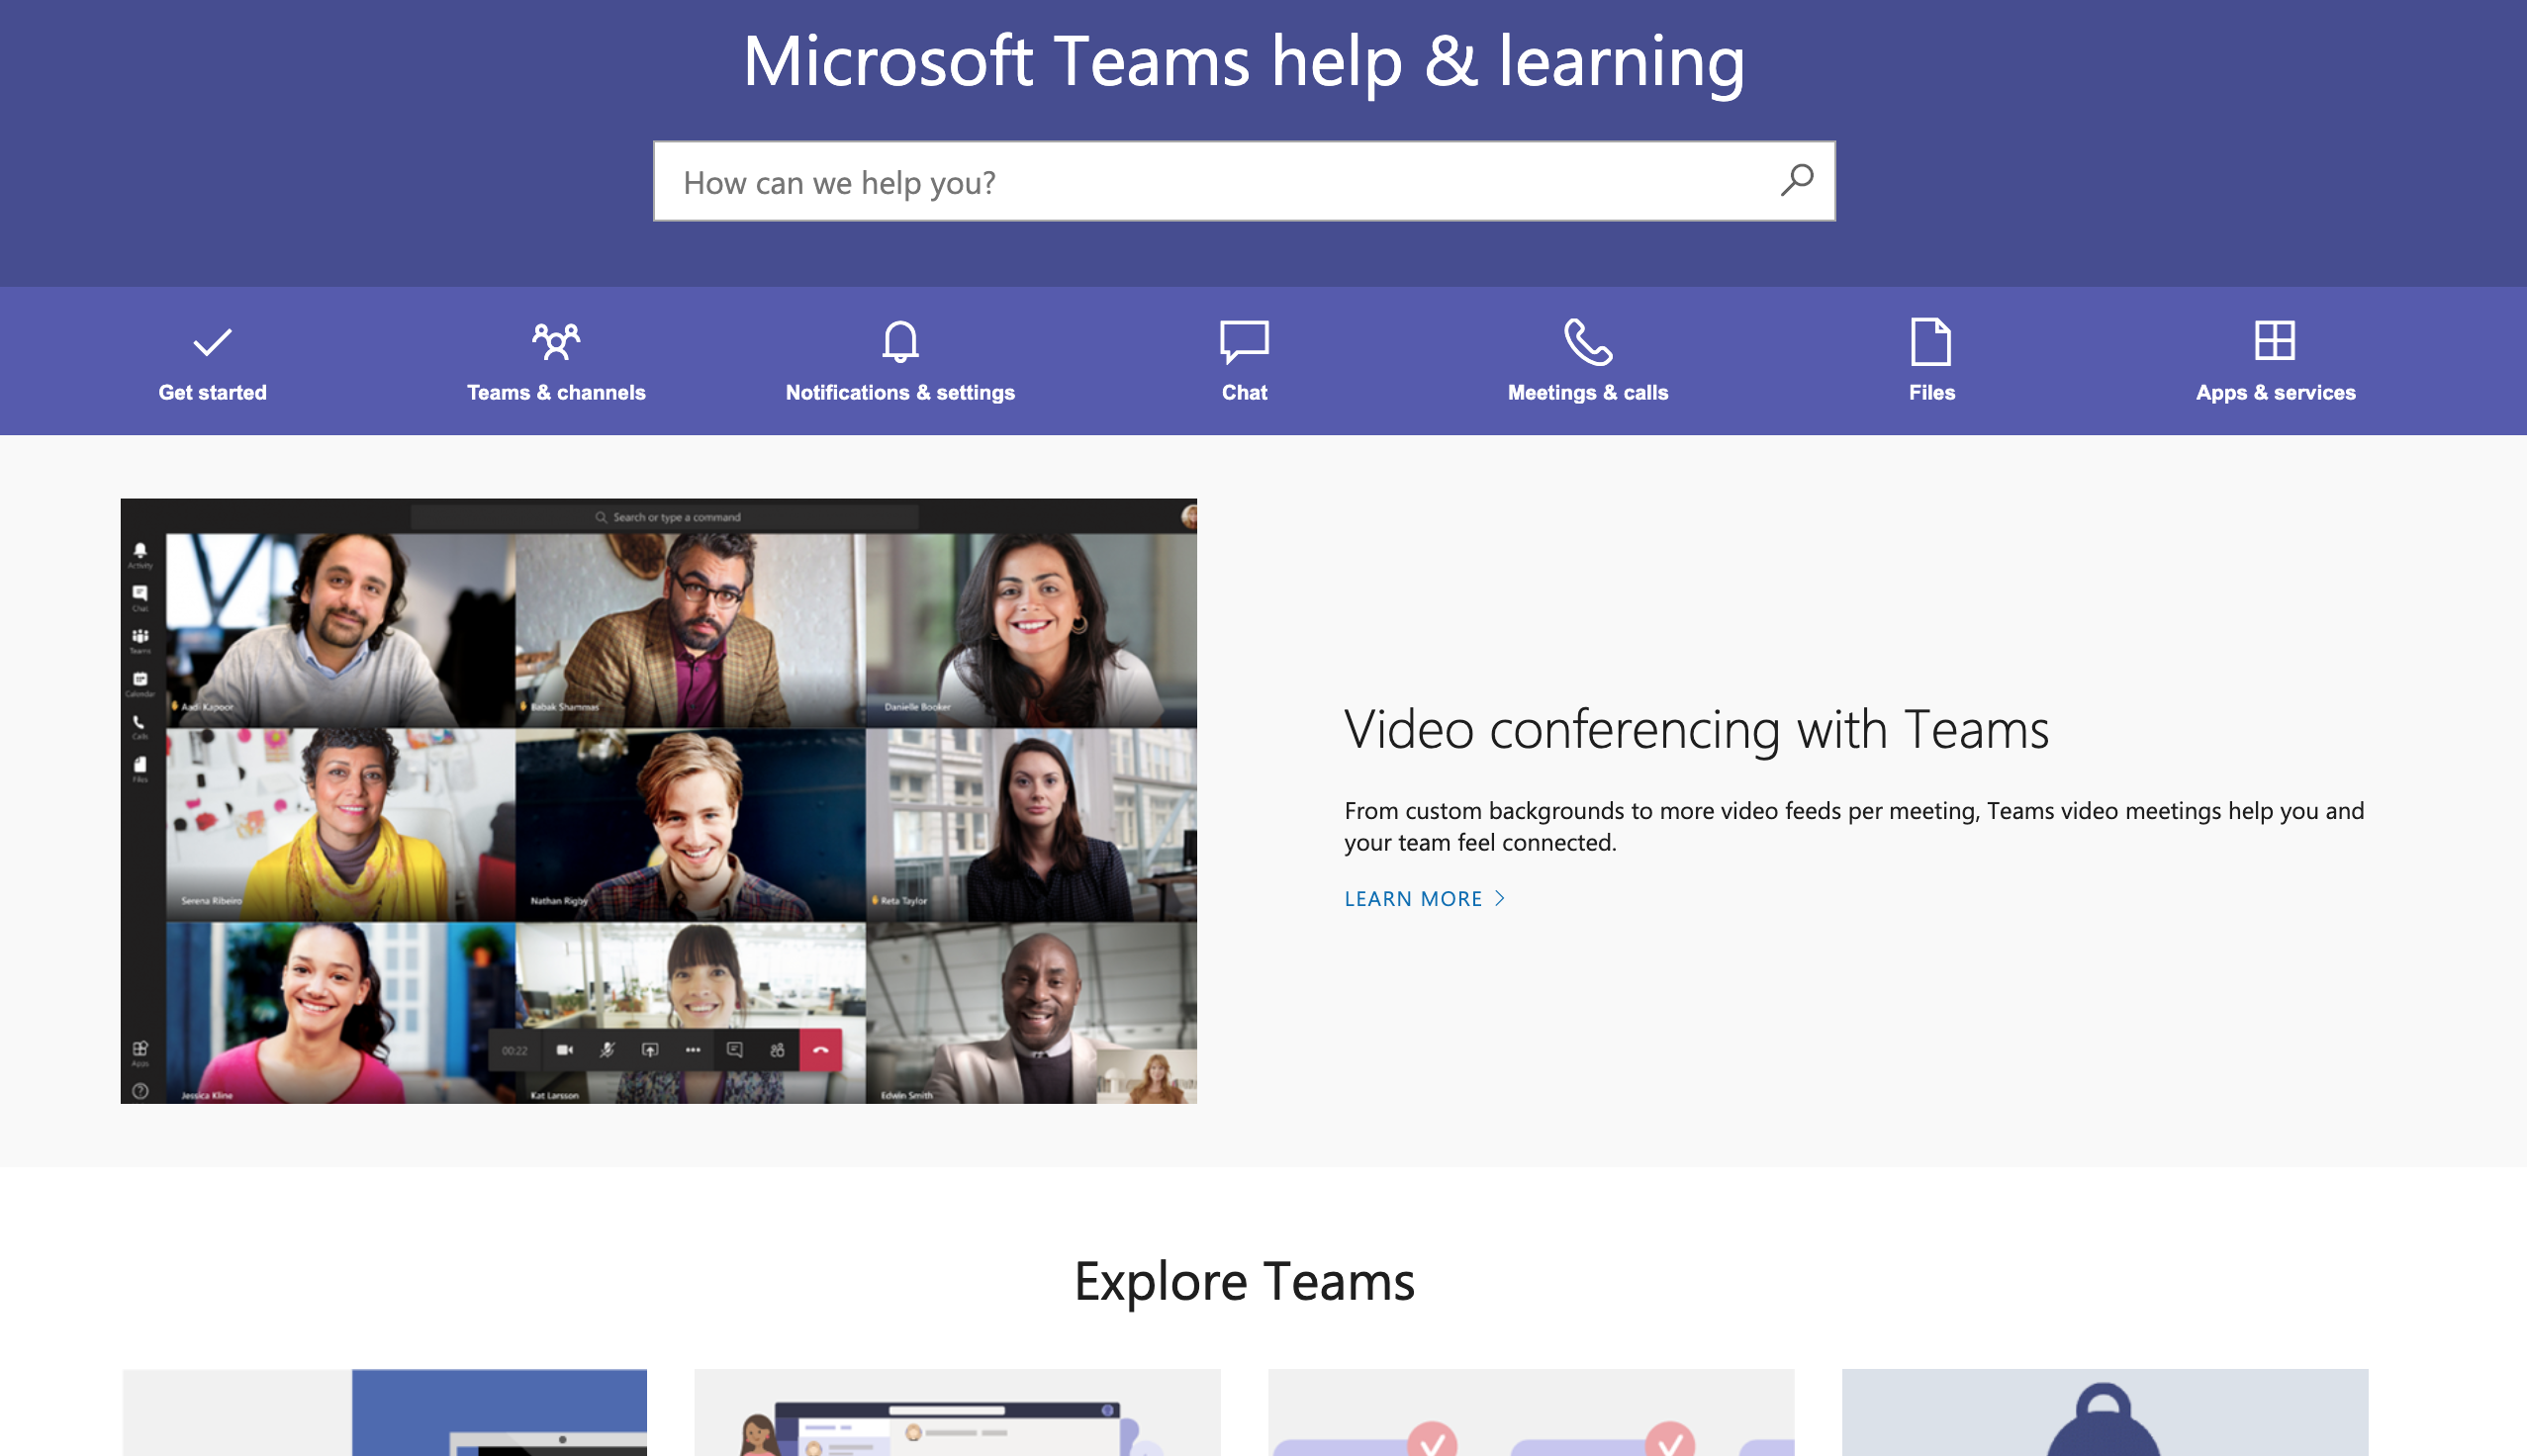Open the Get started section label
The width and height of the screenshot is (2527, 1456).
click(212, 392)
